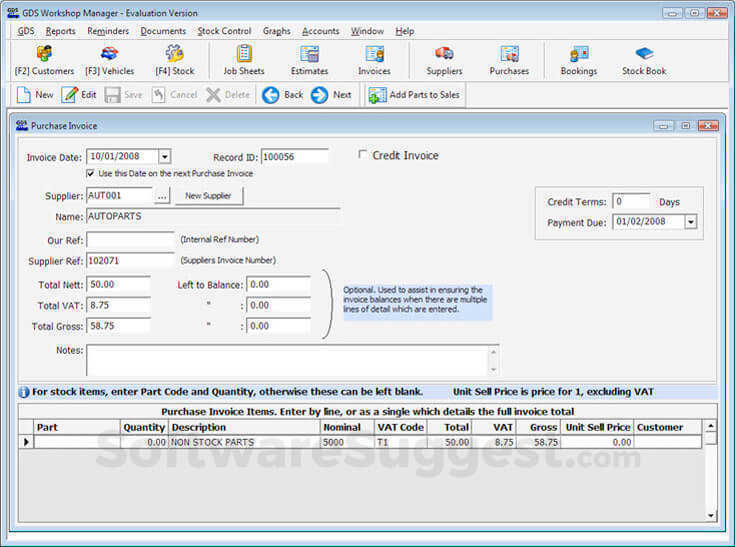Open the Stock module icon
Image resolution: width=735 pixels, height=547 pixels.
click(x=174, y=55)
